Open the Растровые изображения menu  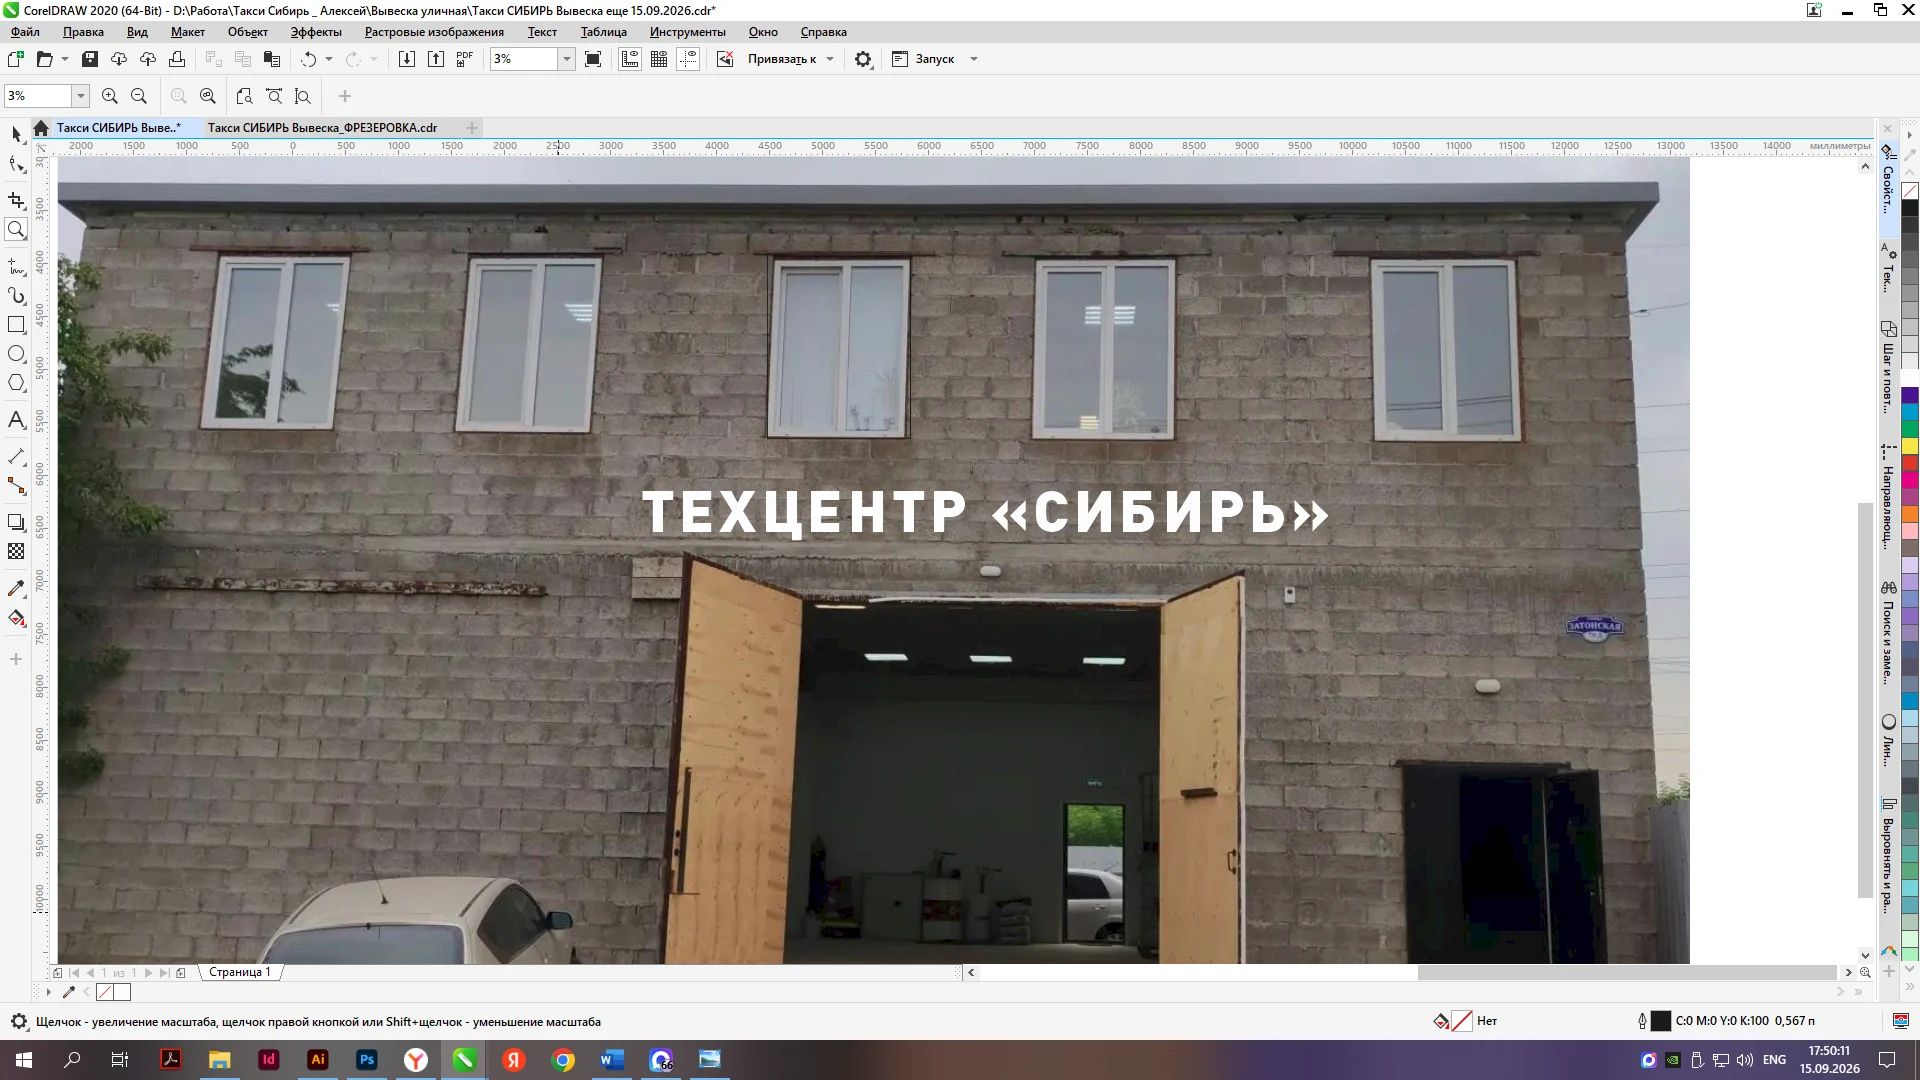[434, 32]
